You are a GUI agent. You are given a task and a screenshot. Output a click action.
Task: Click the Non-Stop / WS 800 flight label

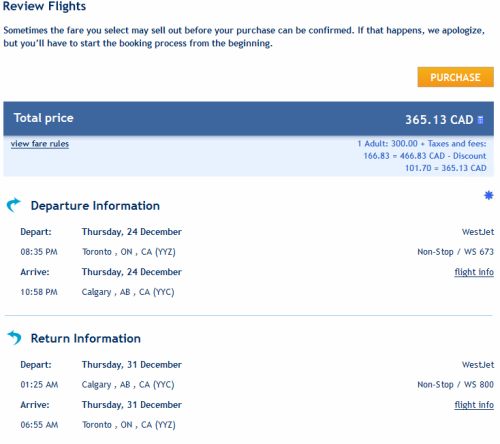click(455, 384)
